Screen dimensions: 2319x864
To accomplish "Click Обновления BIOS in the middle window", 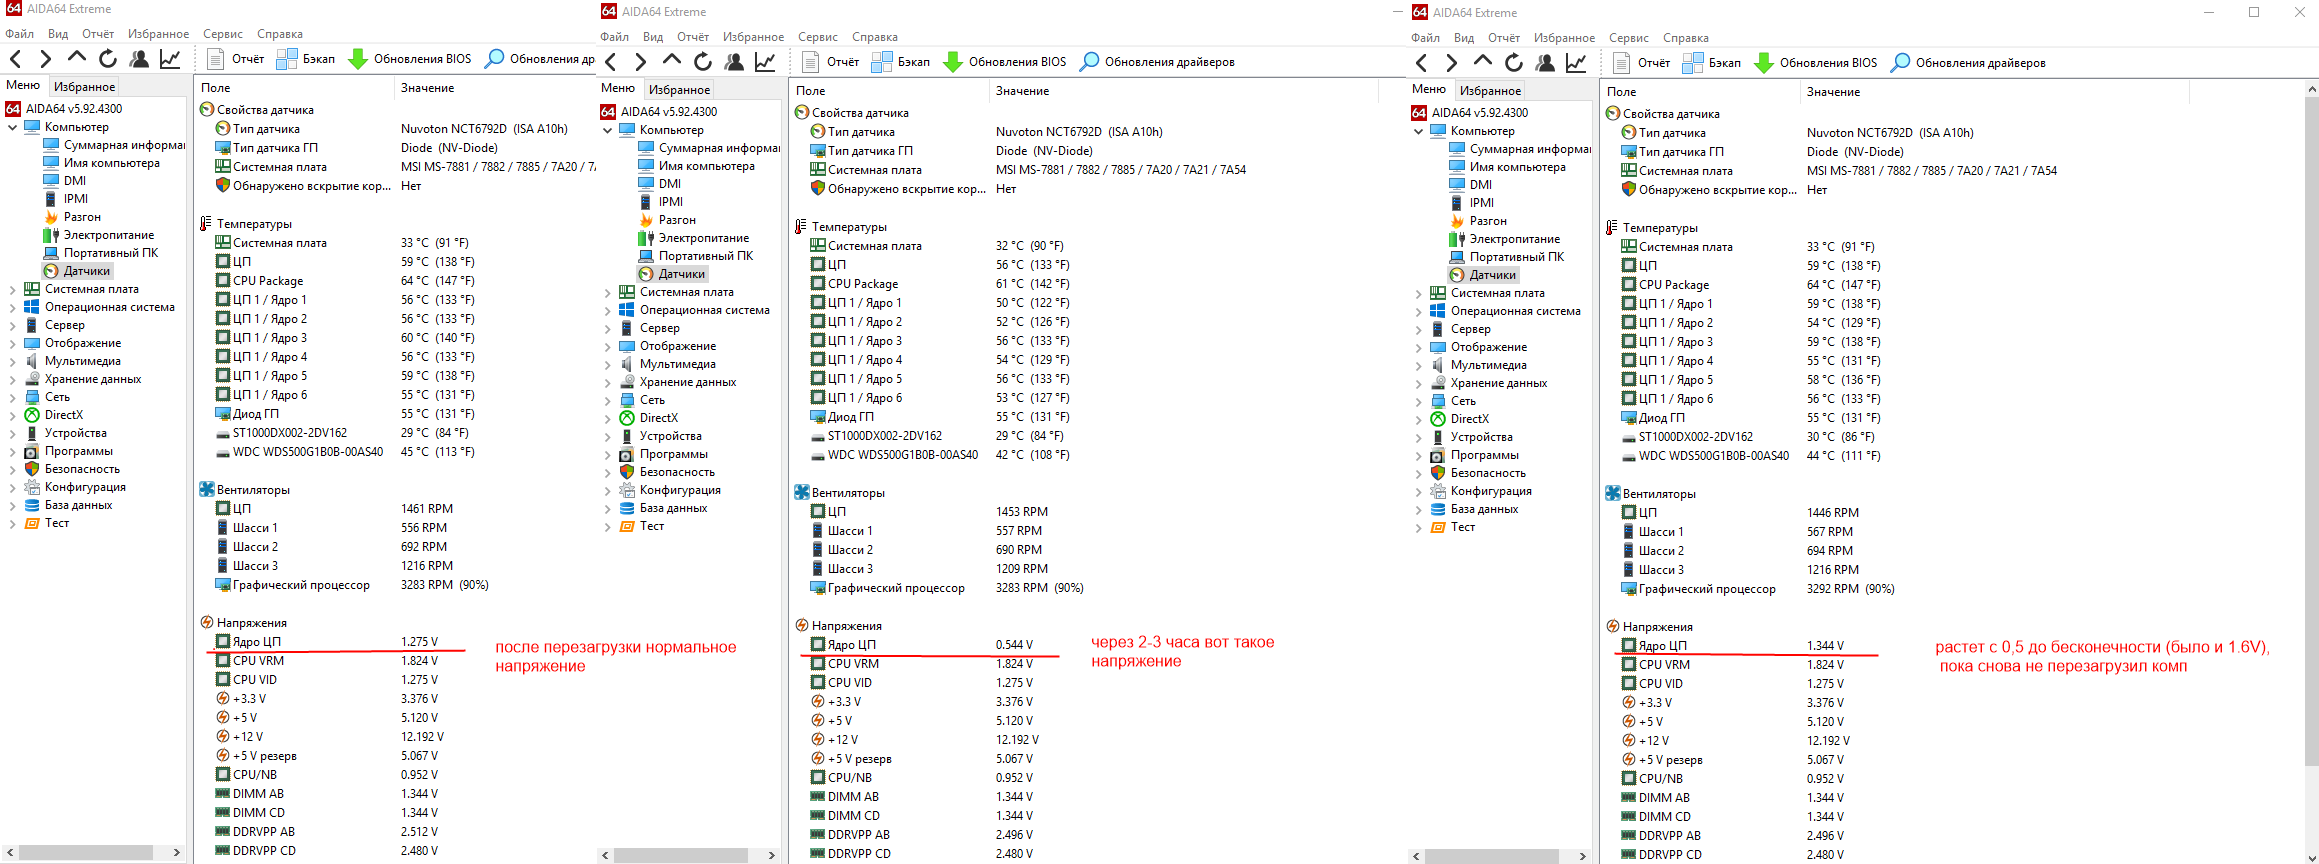I will pyautogui.click(x=1005, y=62).
